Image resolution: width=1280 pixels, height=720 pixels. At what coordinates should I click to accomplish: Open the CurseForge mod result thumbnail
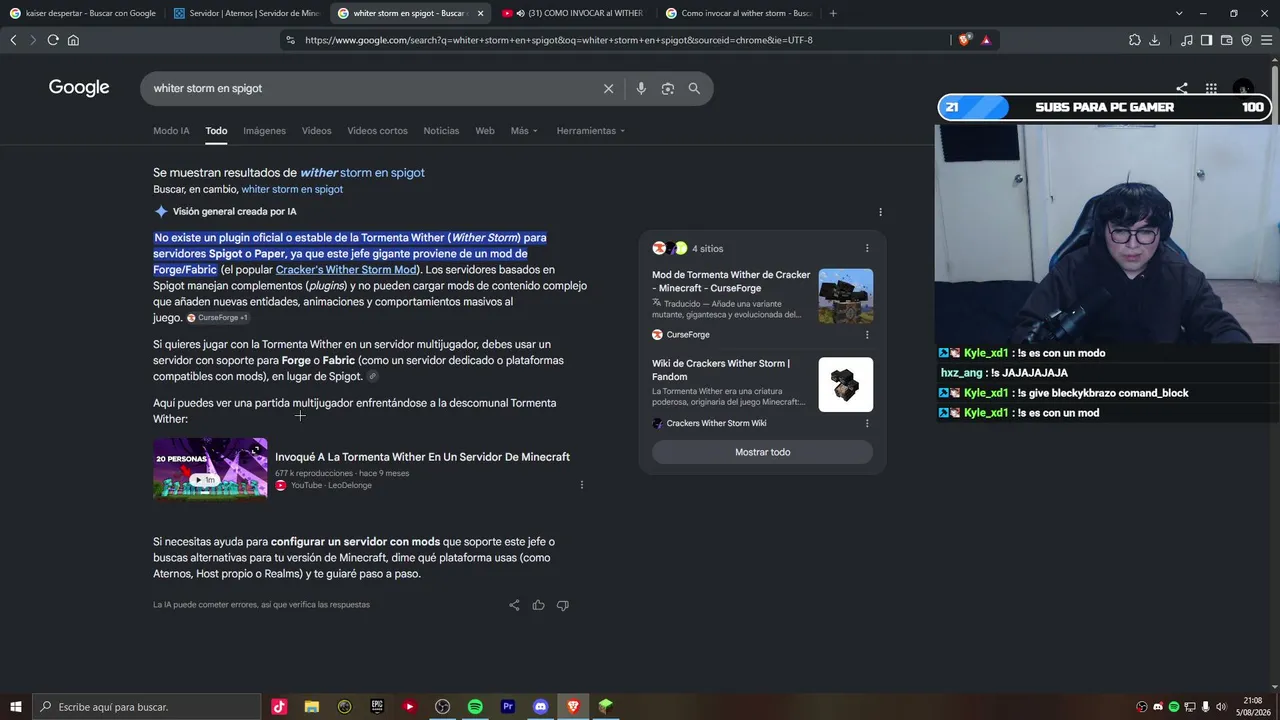tap(846, 296)
